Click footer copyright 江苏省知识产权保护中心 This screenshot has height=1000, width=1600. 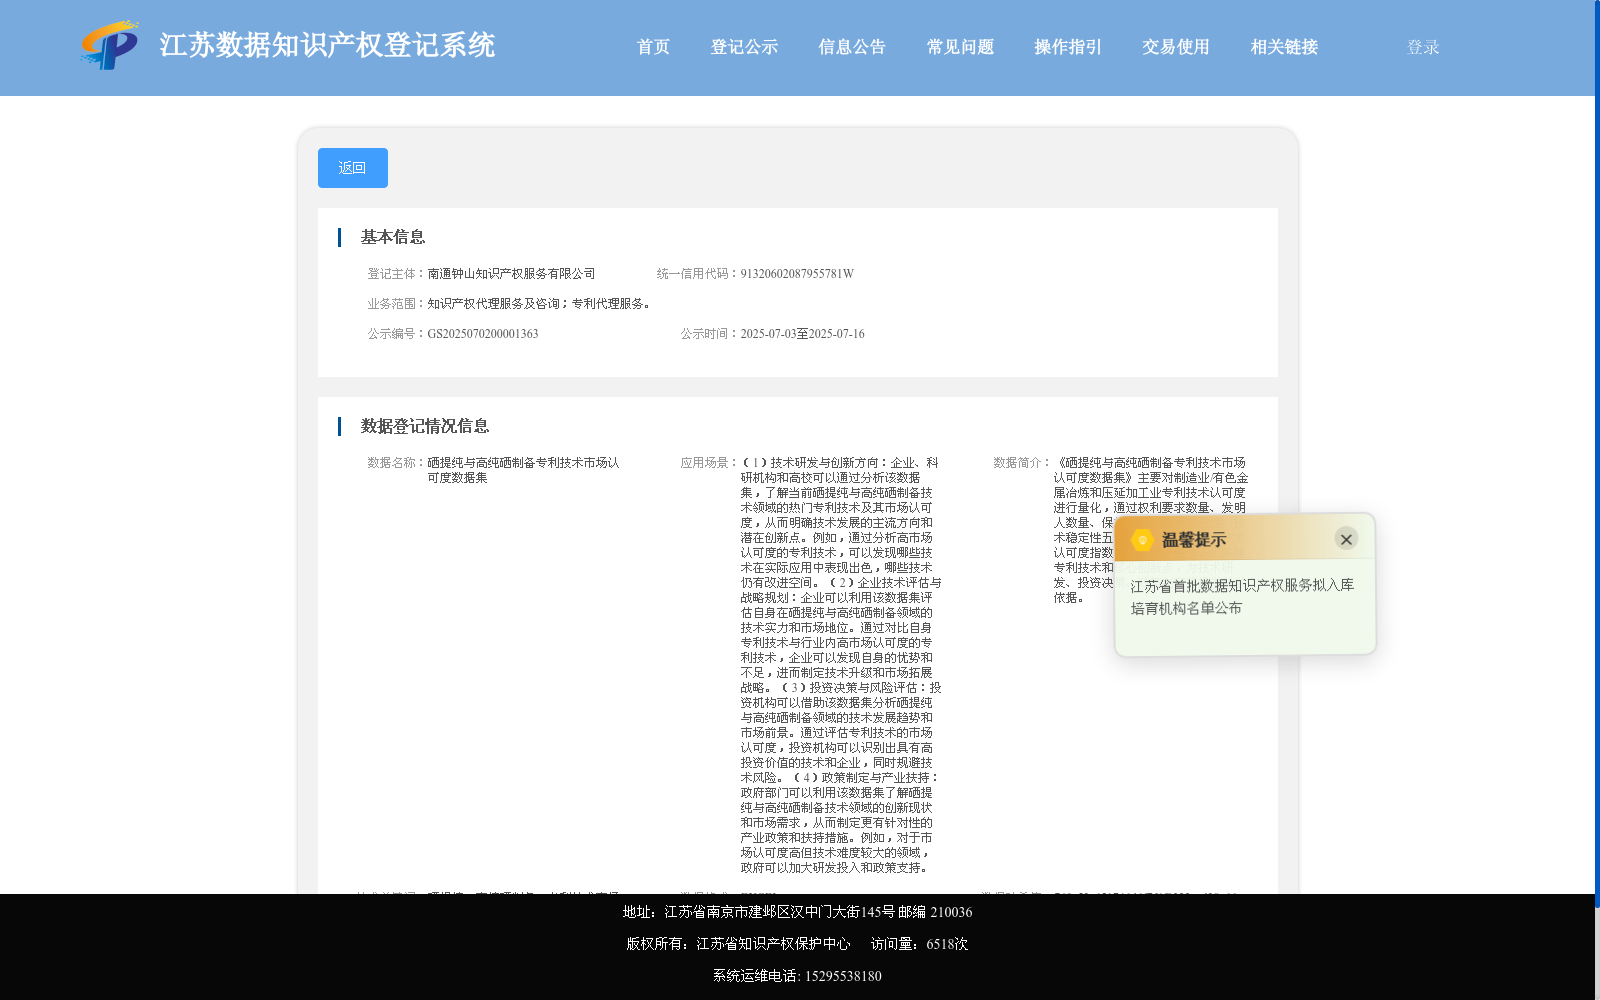point(773,944)
